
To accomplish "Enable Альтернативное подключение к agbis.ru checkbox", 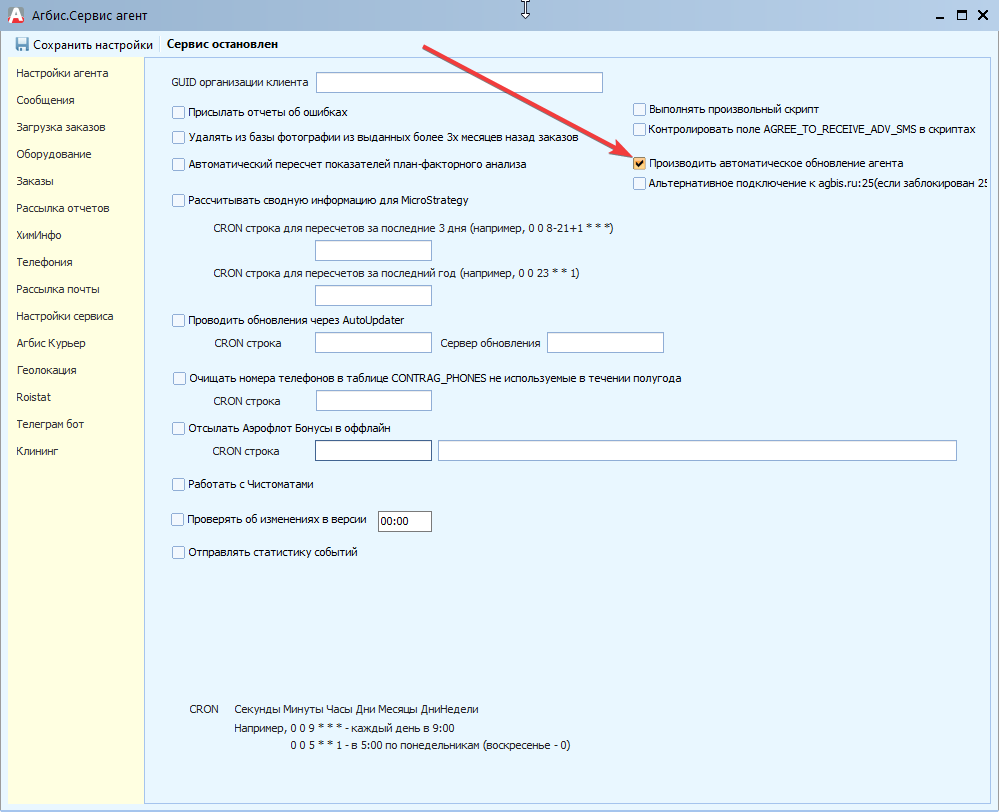I will tap(639, 184).
